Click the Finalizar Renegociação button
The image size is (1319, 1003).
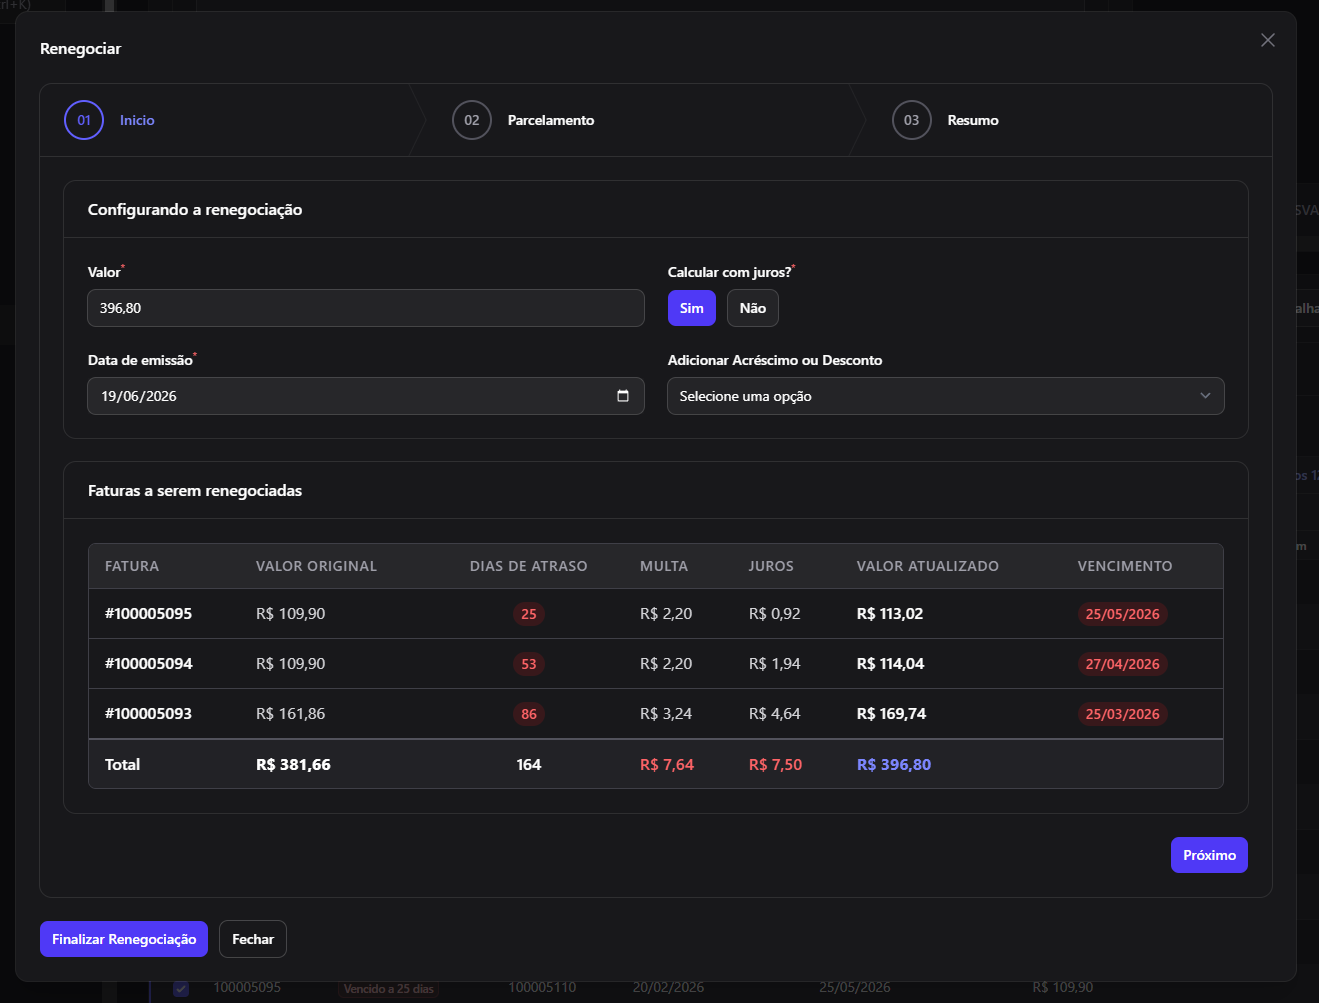tap(124, 939)
